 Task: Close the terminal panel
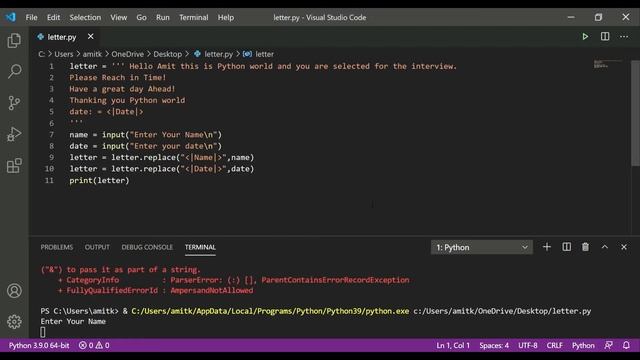click(624, 247)
